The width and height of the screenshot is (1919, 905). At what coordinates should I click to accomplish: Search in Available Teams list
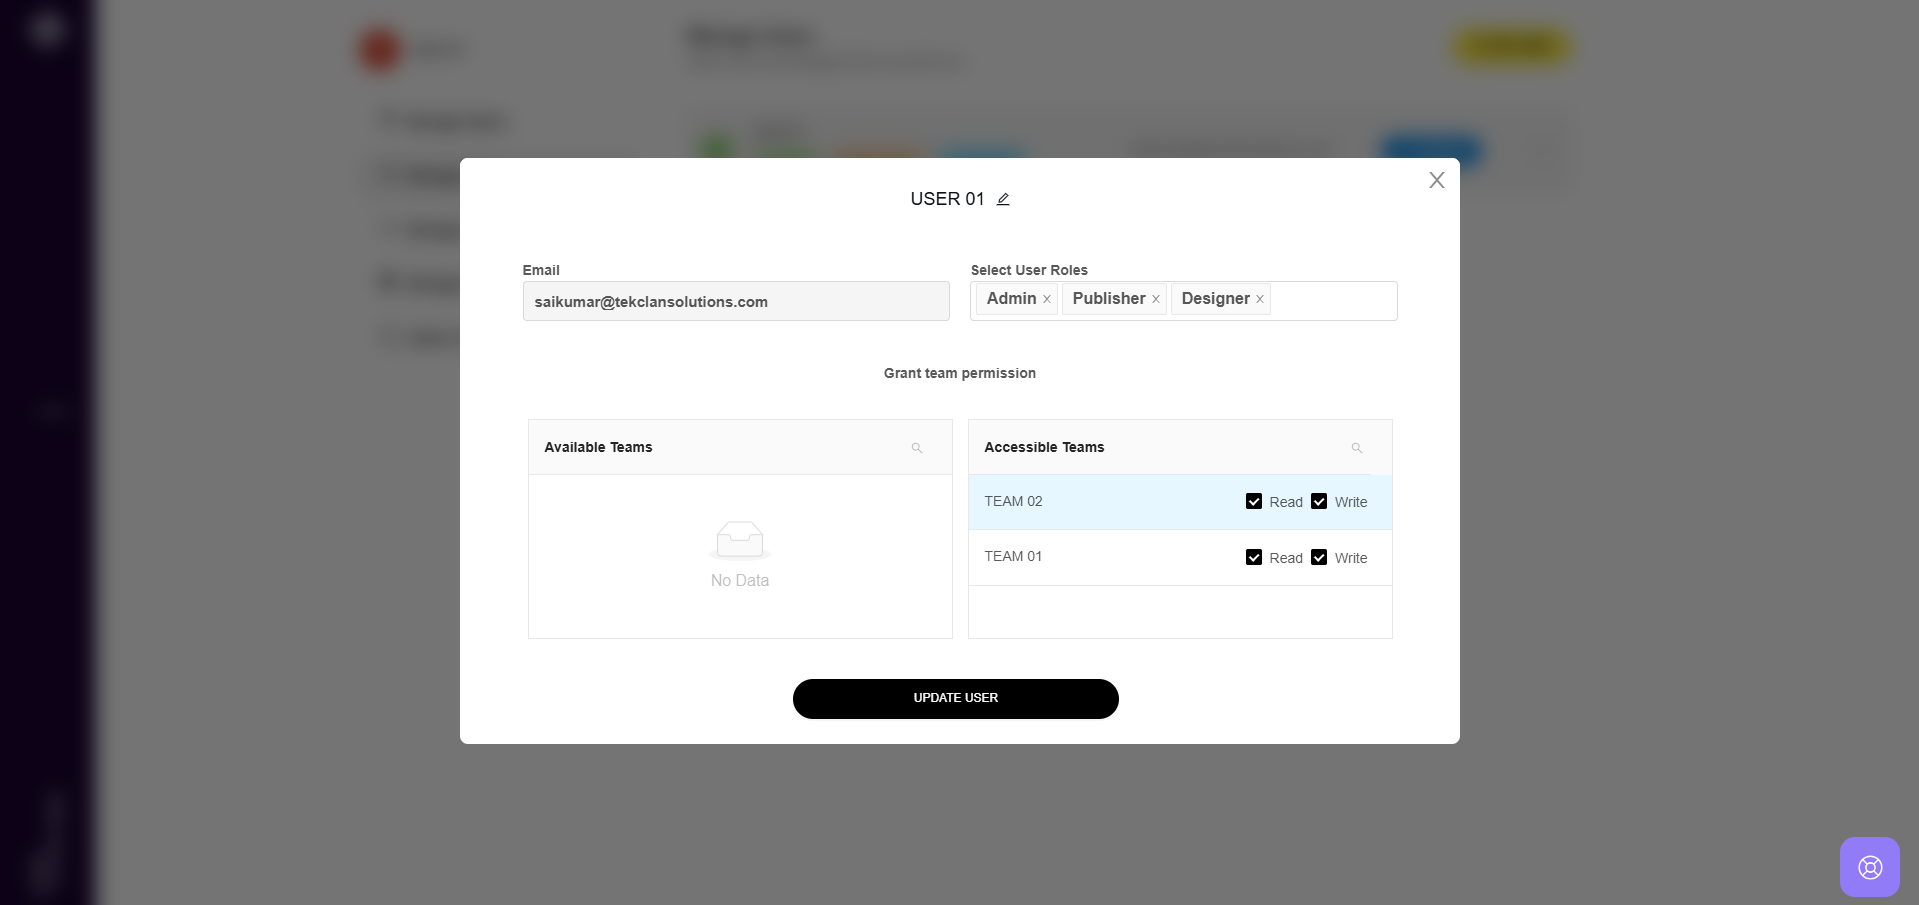pos(916,448)
